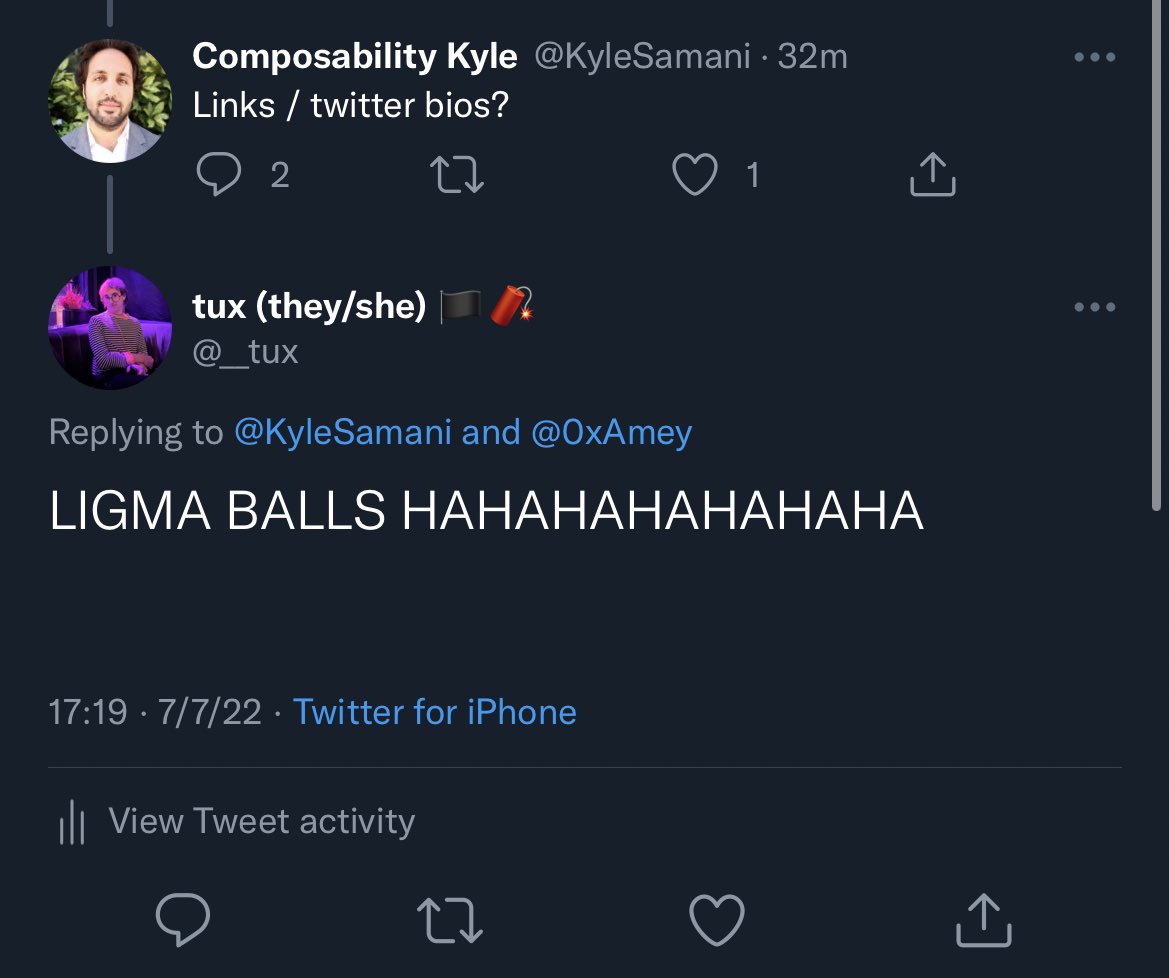This screenshot has width=1169, height=978.
Task: Reply to tux's LIGMA BALLS tweet
Action: click(x=183, y=919)
